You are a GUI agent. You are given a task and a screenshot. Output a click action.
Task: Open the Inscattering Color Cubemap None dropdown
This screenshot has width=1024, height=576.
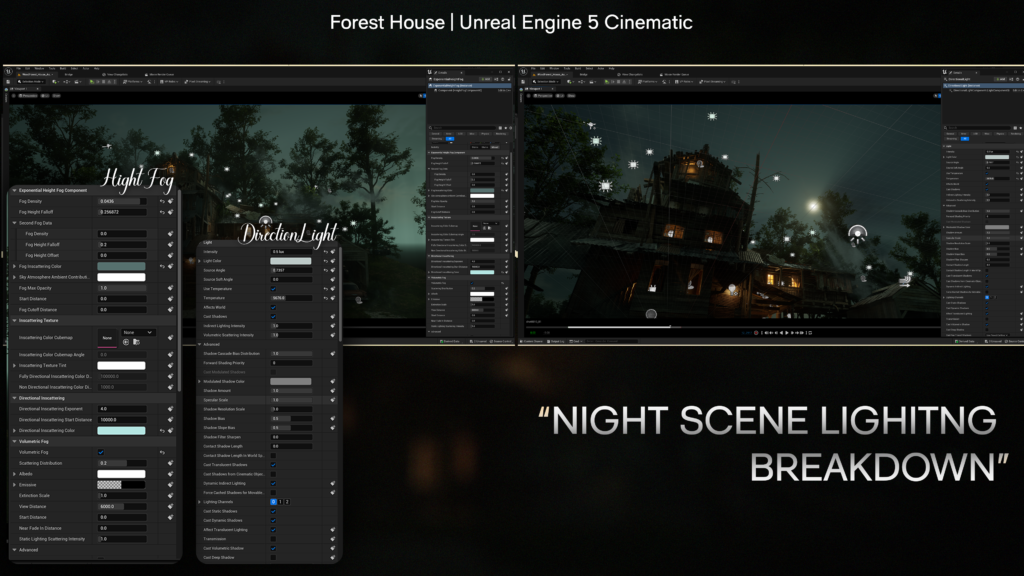point(139,332)
